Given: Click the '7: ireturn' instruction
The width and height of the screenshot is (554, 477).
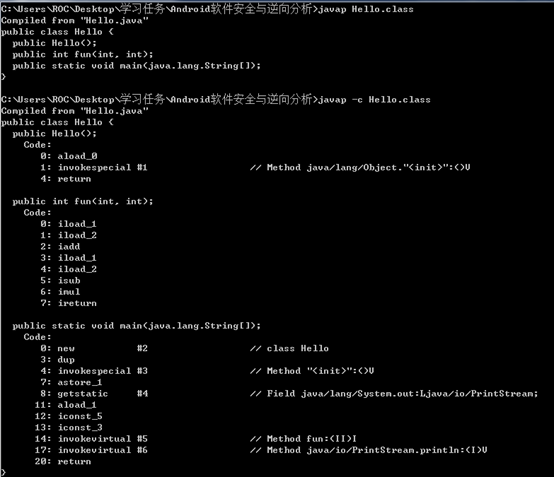Looking at the screenshot, I should [x=68, y=303].
